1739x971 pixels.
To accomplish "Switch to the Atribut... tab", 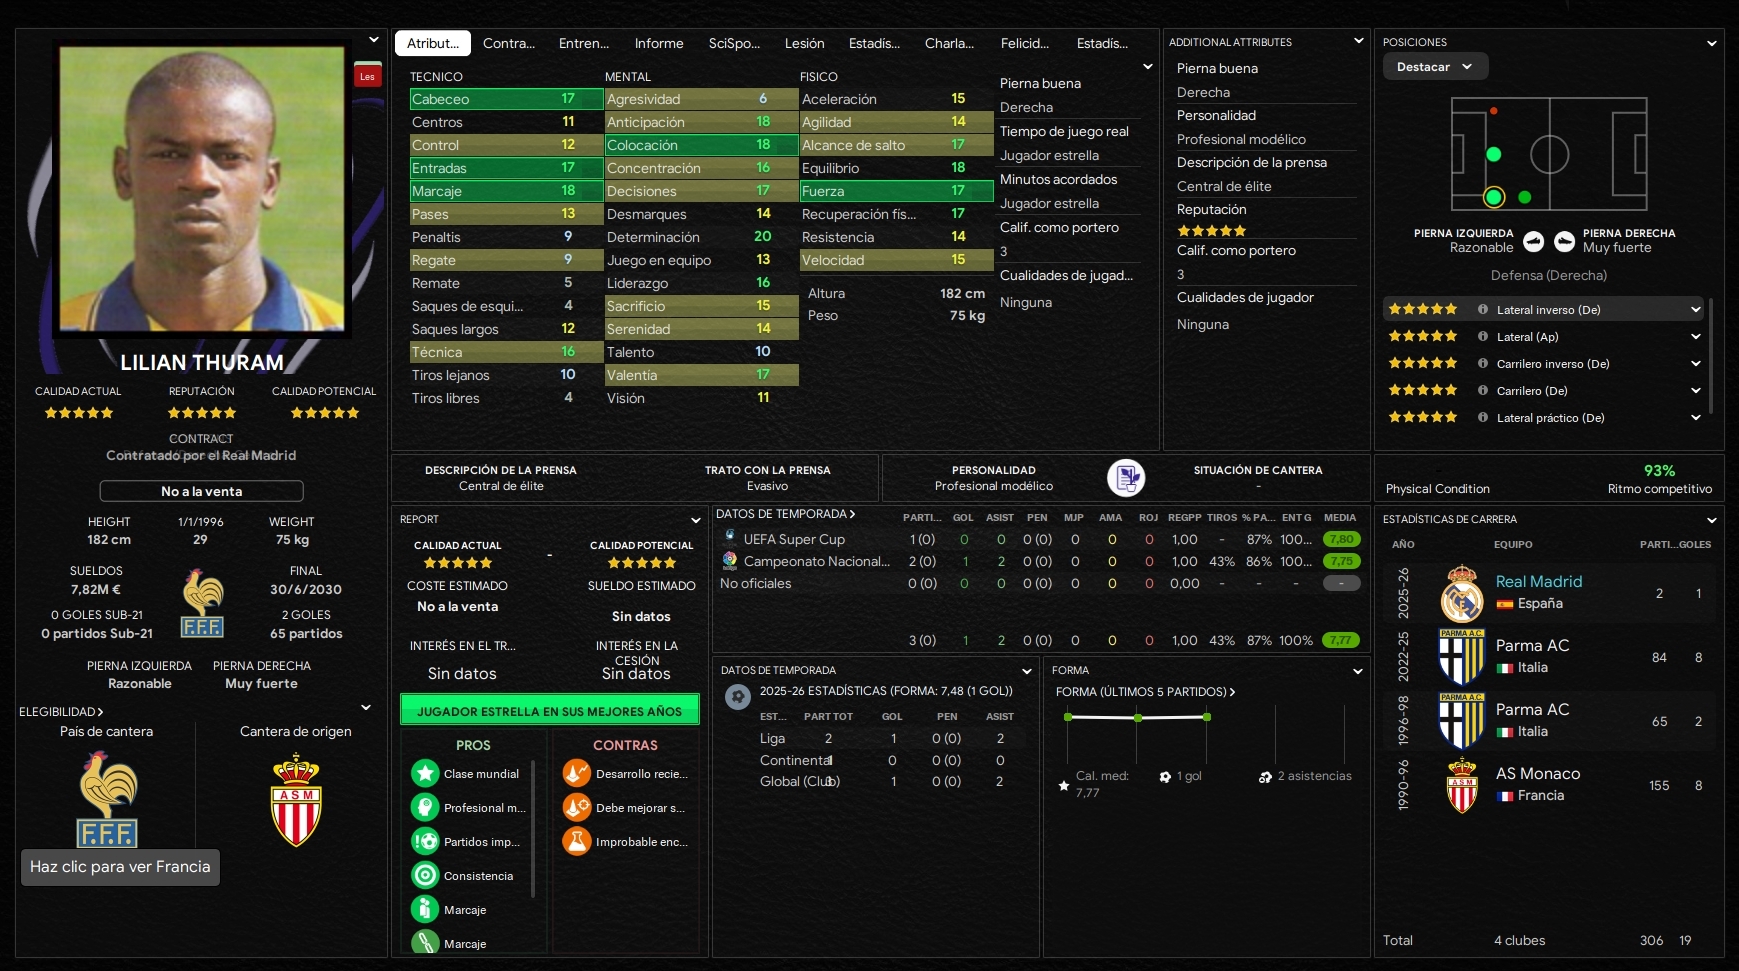I will coord(433,43).
